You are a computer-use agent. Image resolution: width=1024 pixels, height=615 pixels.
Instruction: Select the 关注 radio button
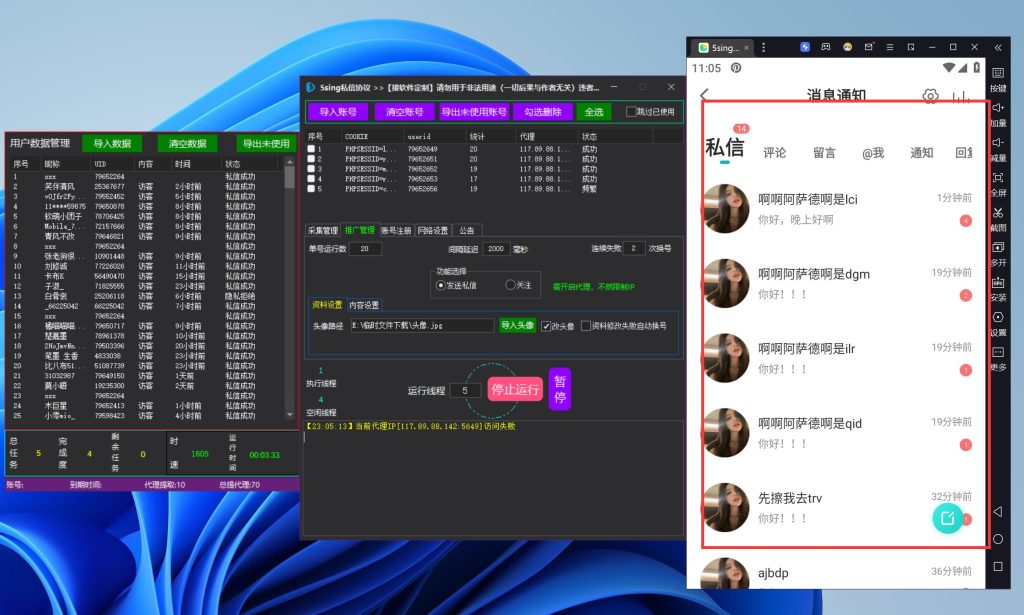tap(511, 285)
